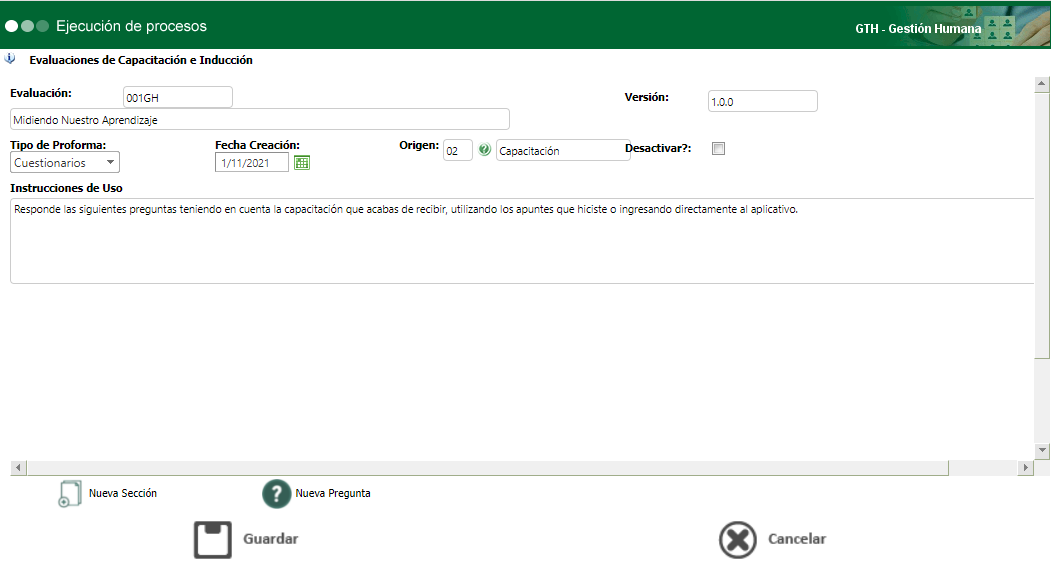Viewport: 1051px width, 570px height.
Task: Open the calendar picker next to Fecha Creación
Action: (302, 163)
